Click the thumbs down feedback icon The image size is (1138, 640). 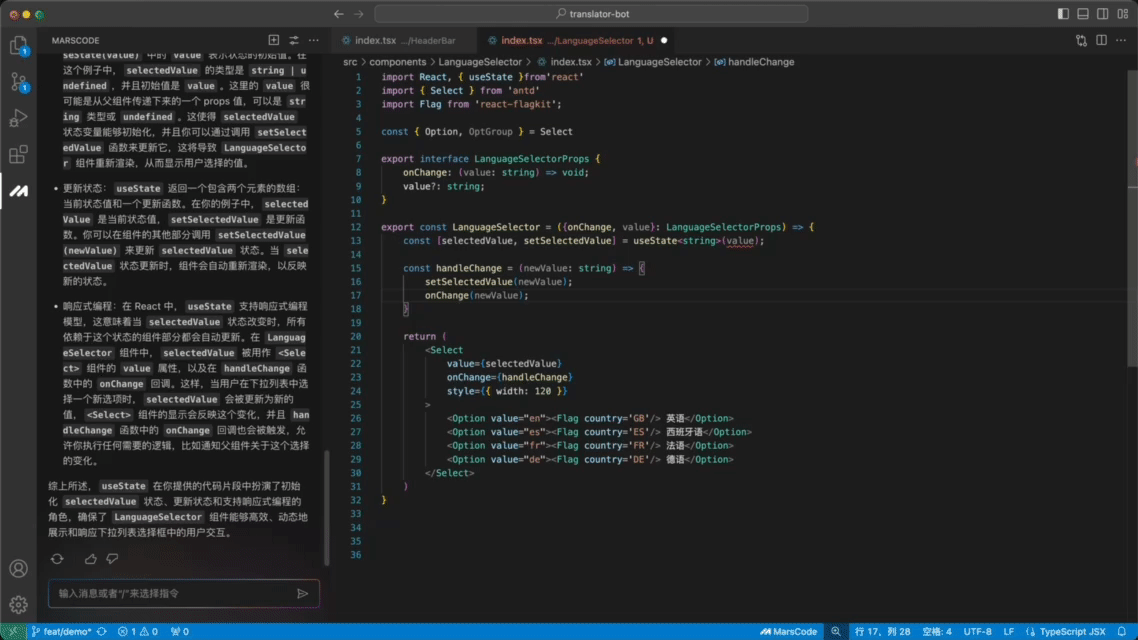point(112,559)
